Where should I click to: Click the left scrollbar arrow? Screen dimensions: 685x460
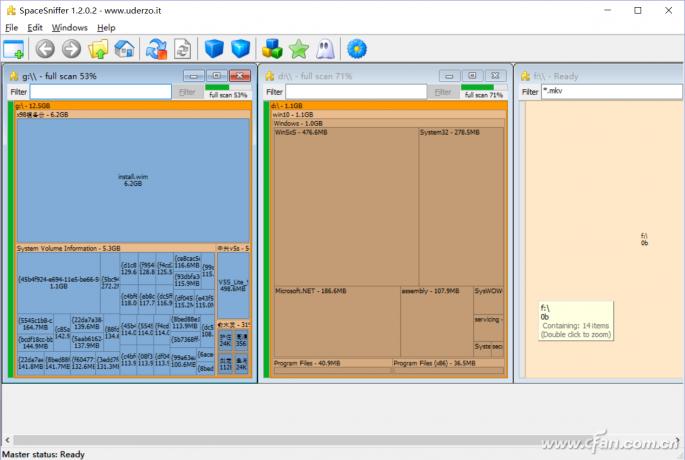coord(7,440)
